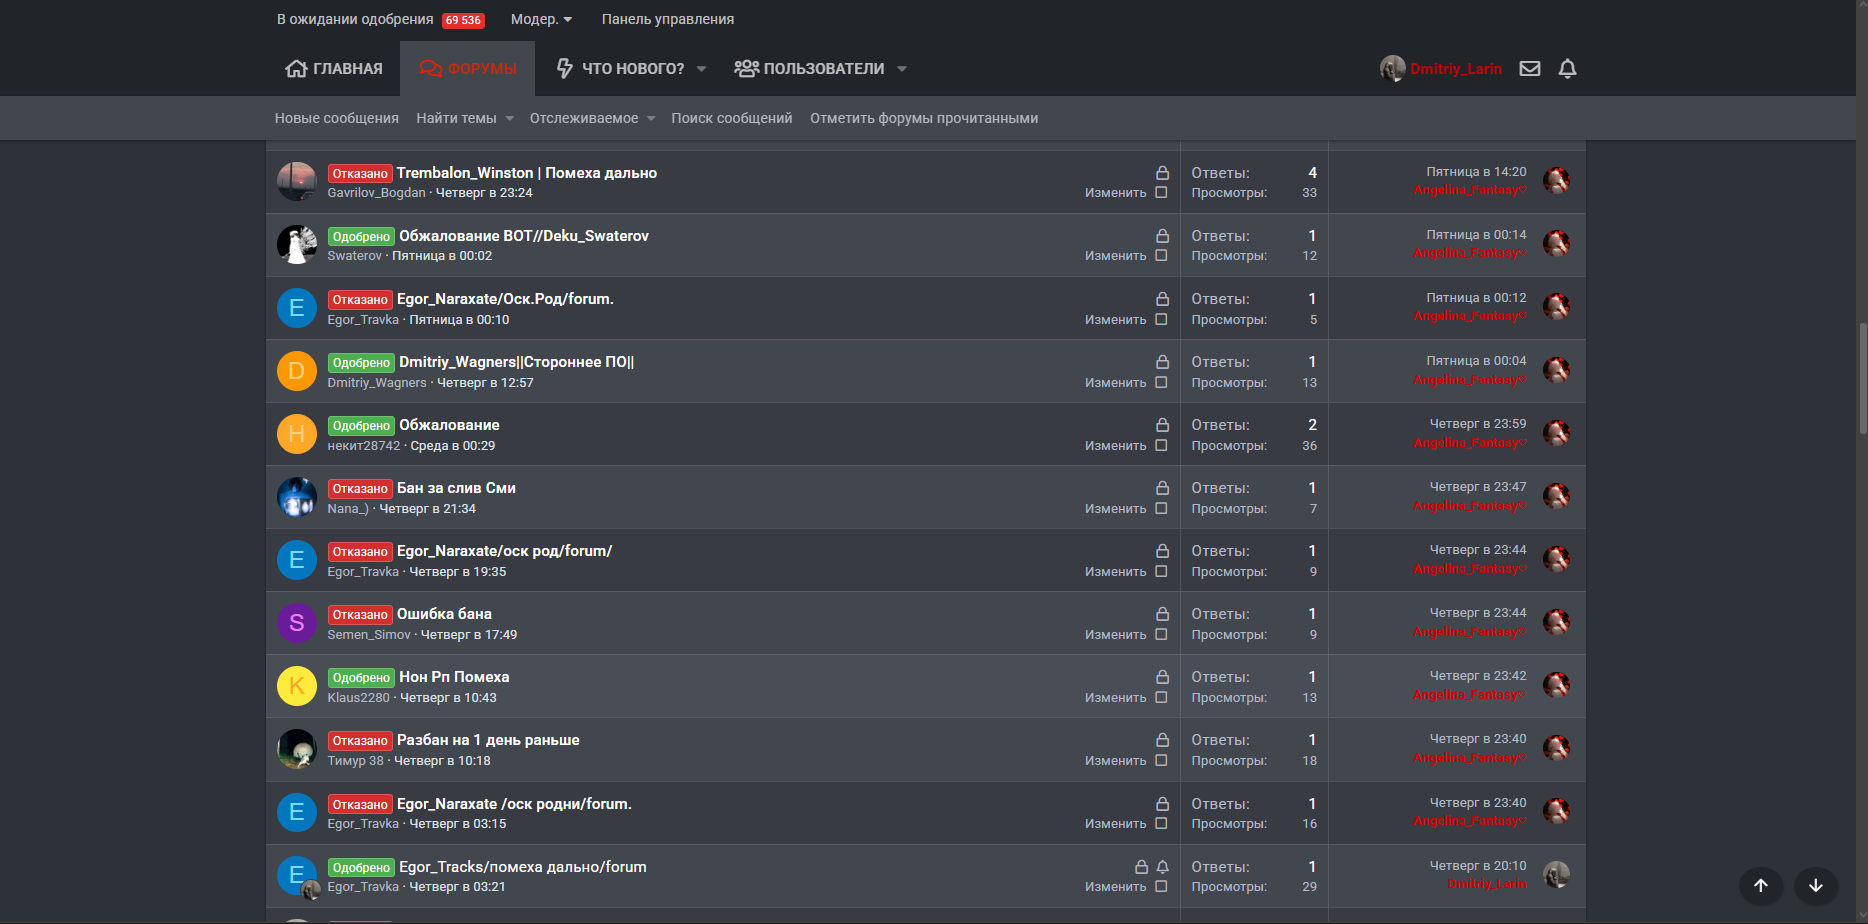This screenshot has width=1868, height=924.
Task: Open the Модер. dropdown menu
Action: click(x=541, y=19)
